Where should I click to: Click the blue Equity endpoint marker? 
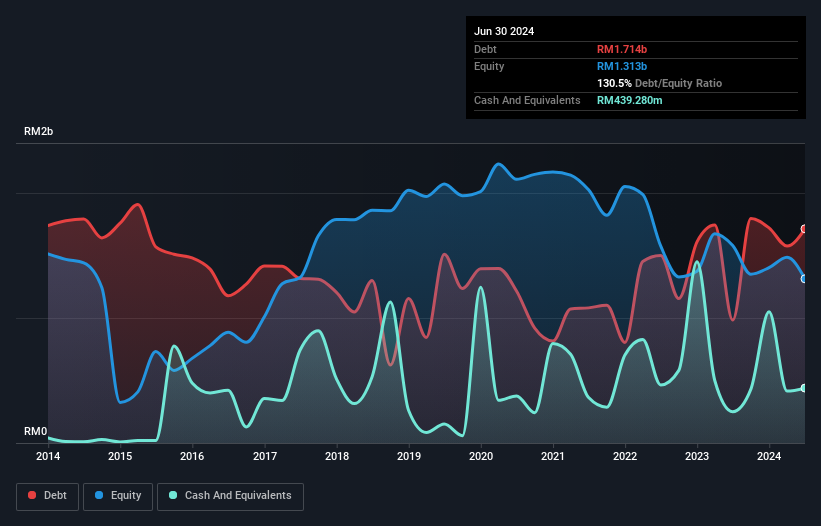pyautogui.click(x=804, y=279)
